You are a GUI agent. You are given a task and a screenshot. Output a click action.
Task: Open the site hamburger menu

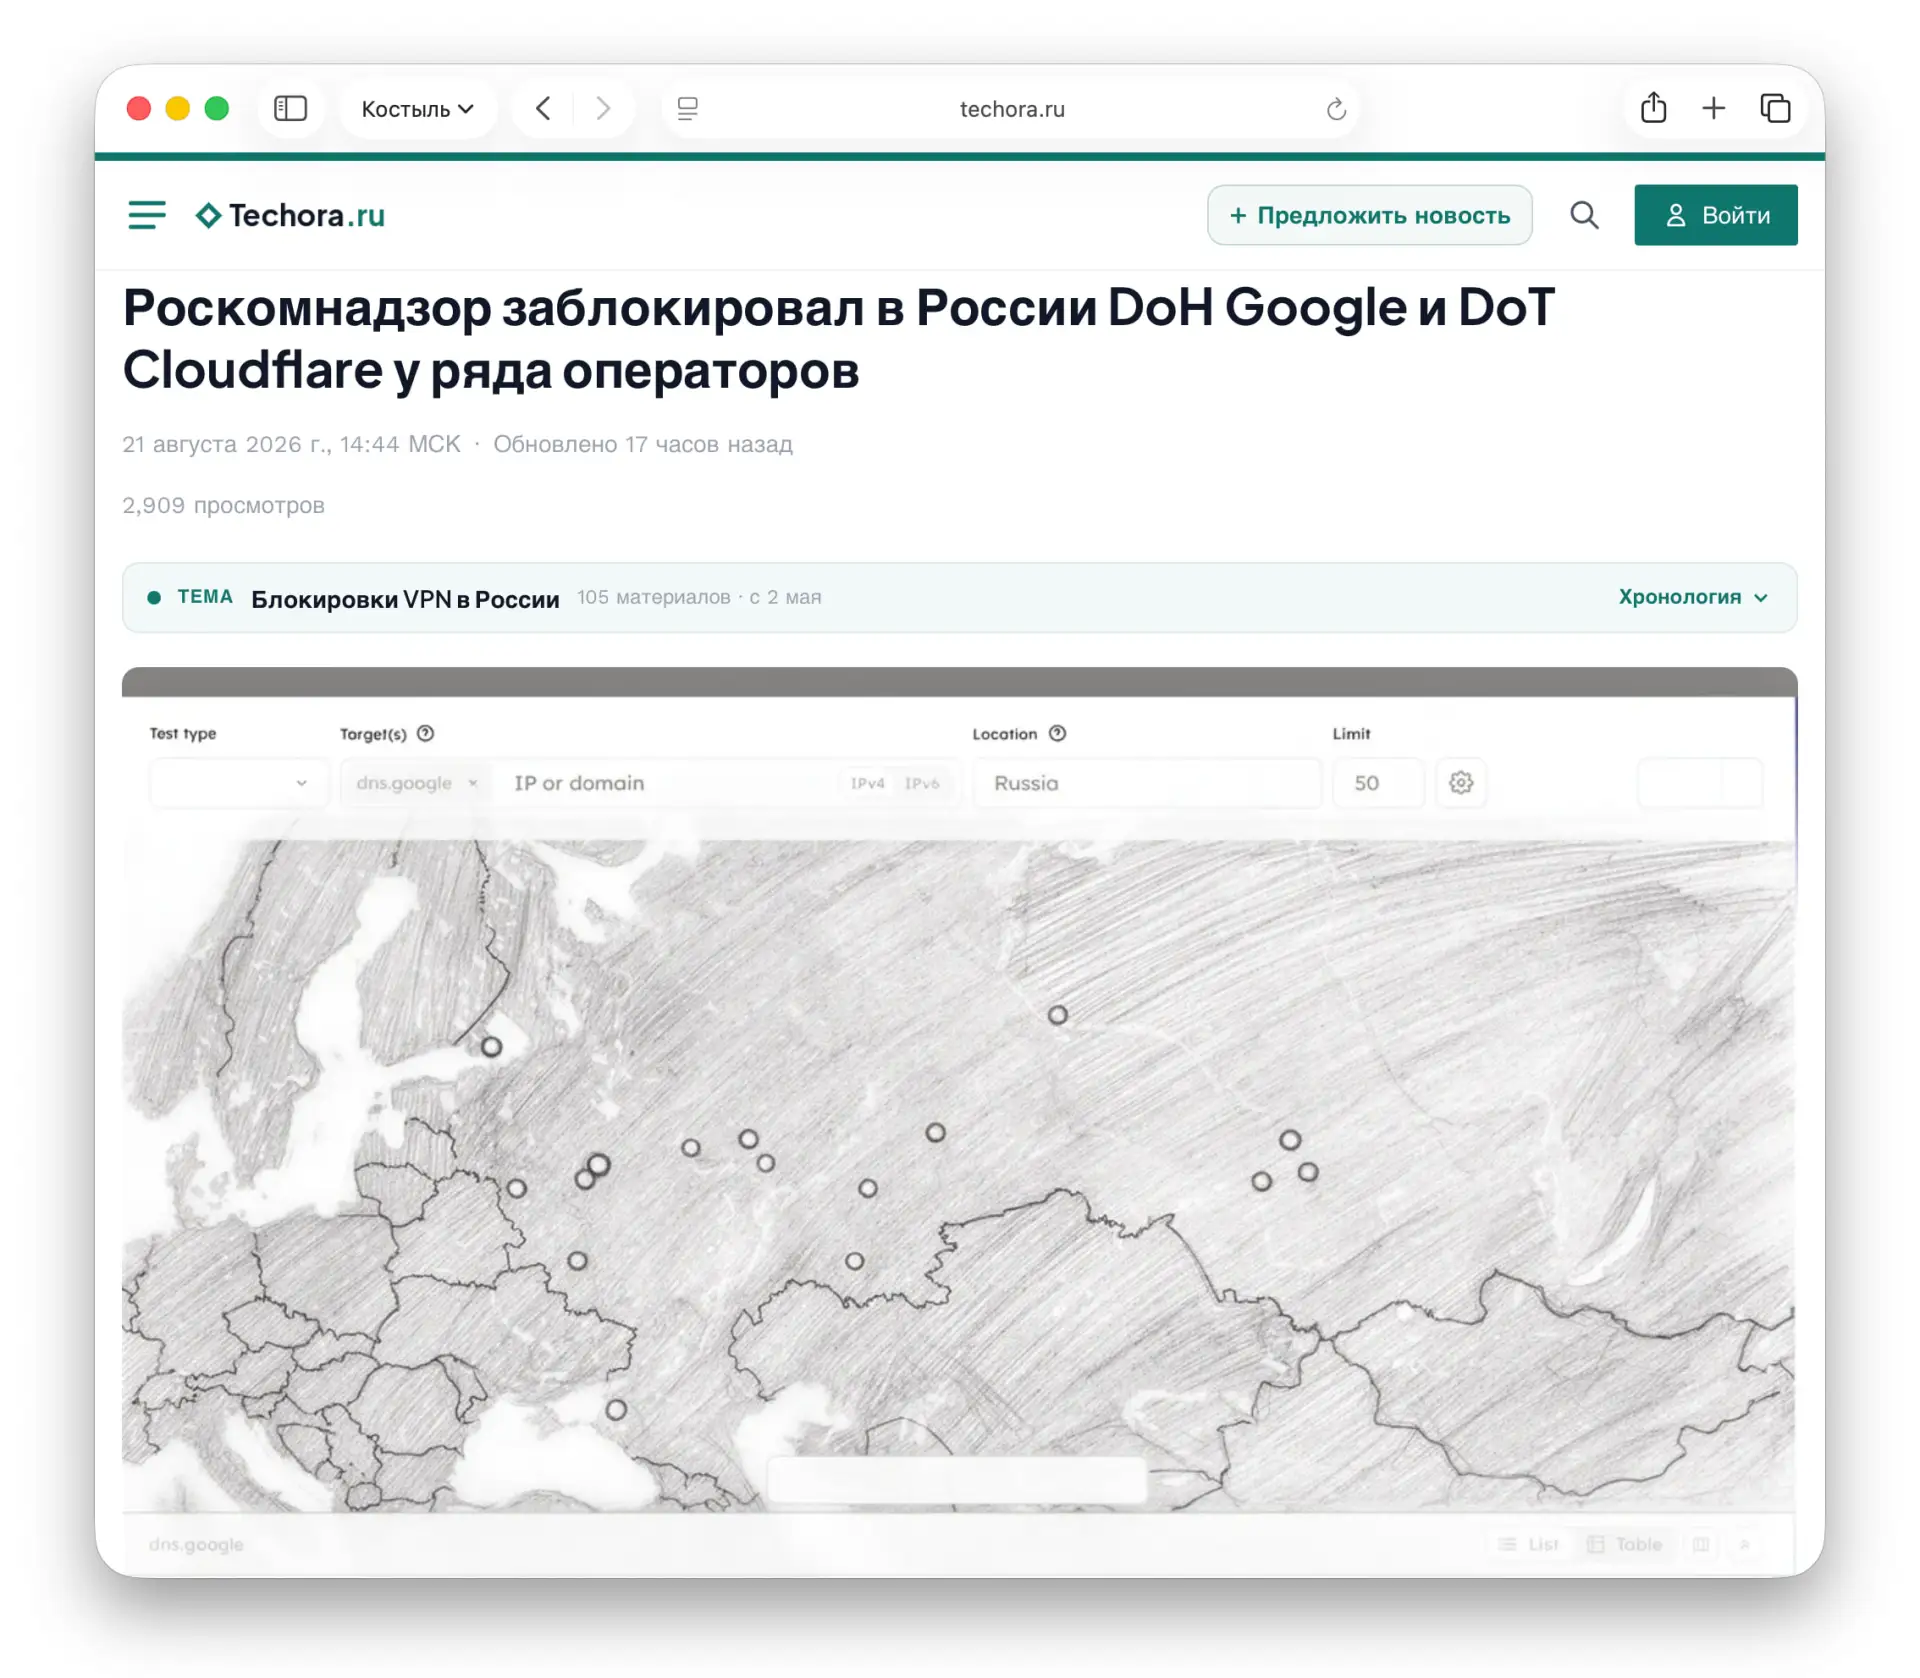pos(147,215)
